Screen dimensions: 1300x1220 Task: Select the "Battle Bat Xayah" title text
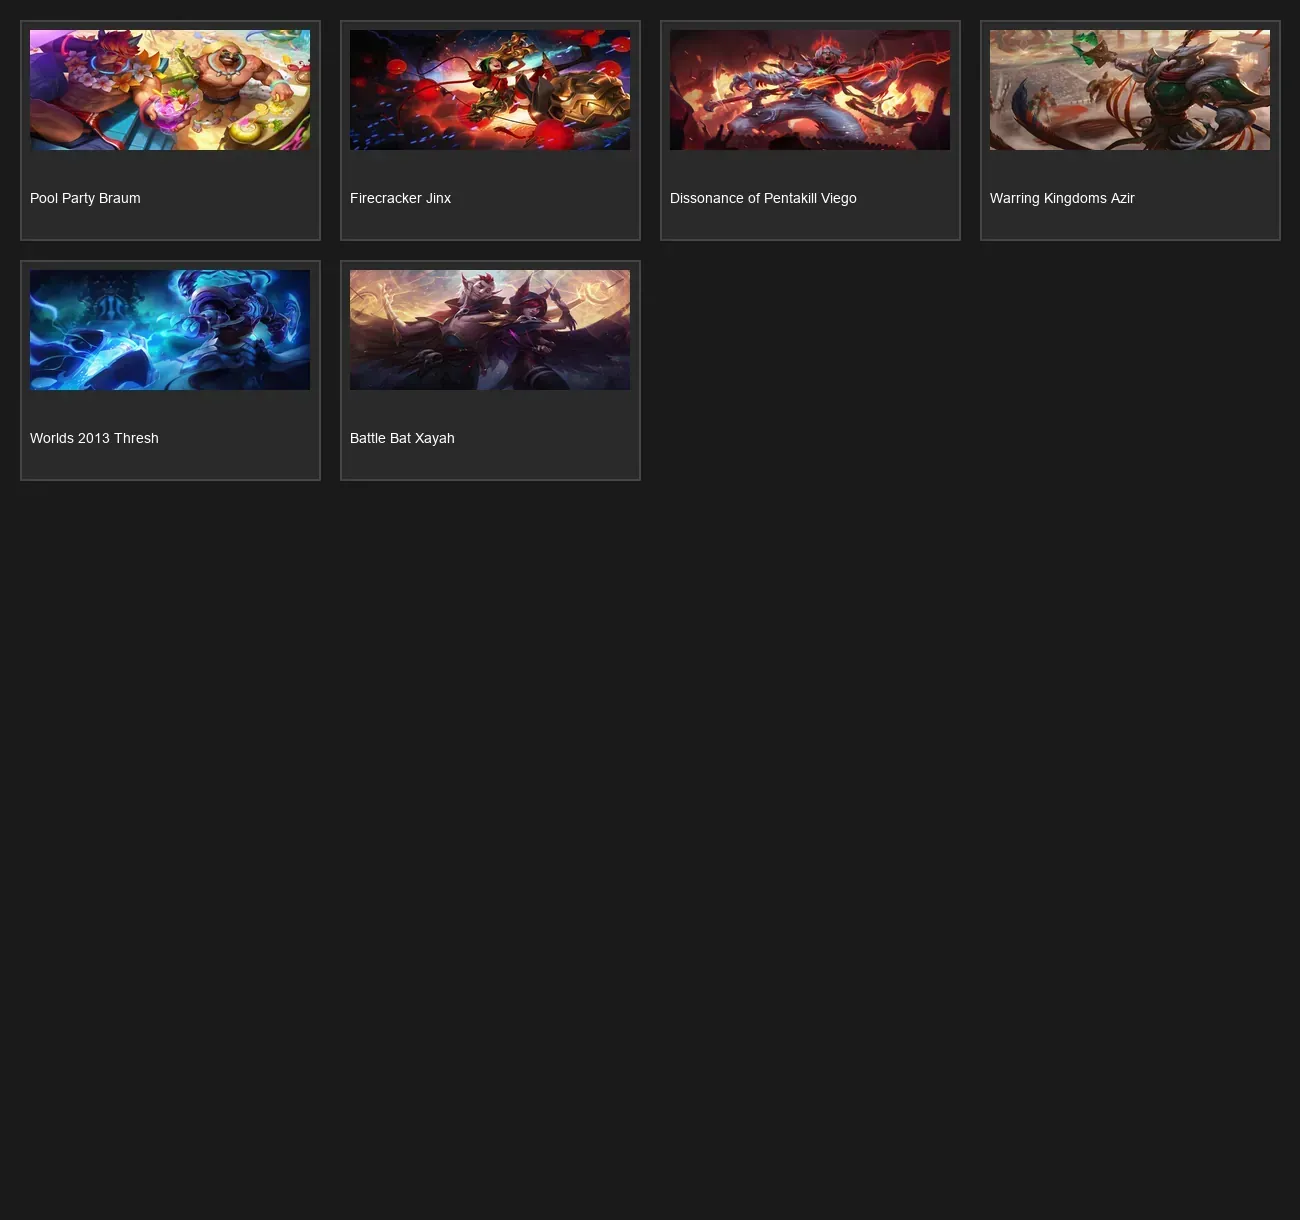pos(402,438)
